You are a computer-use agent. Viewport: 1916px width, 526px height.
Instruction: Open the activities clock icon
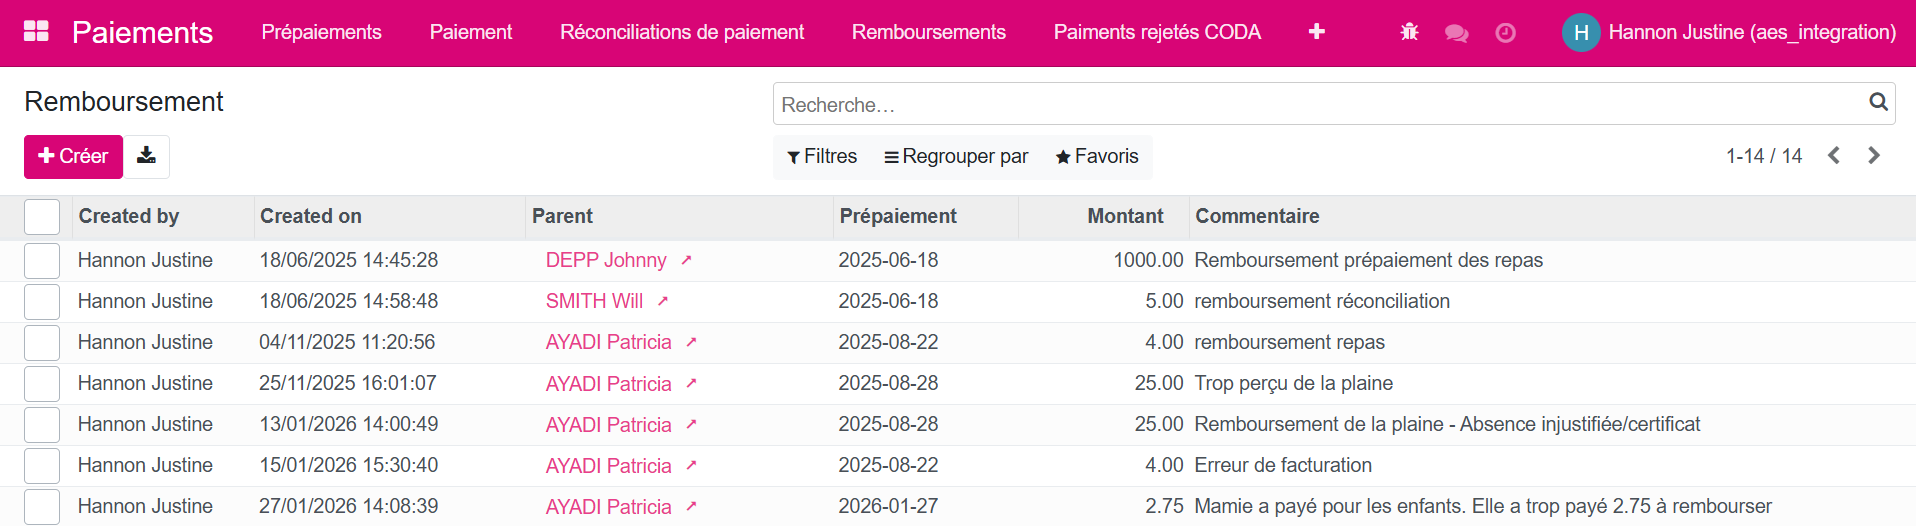1505,33
